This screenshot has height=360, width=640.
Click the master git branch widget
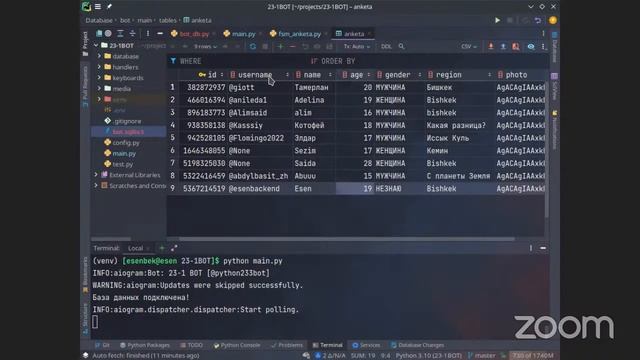pos(481,356)
